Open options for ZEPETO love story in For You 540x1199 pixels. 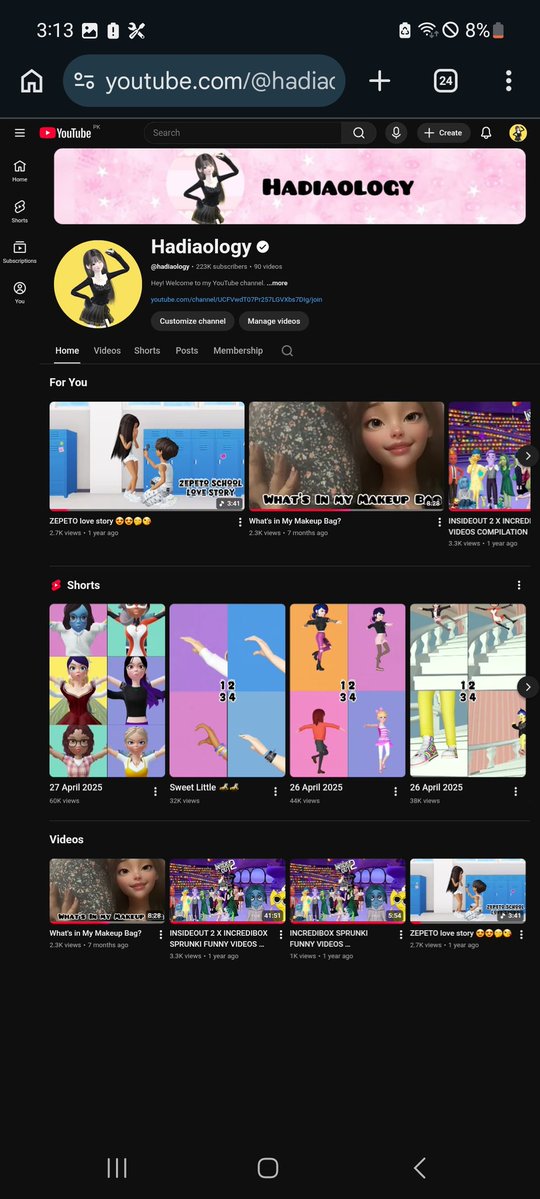[x=240, y=522]
